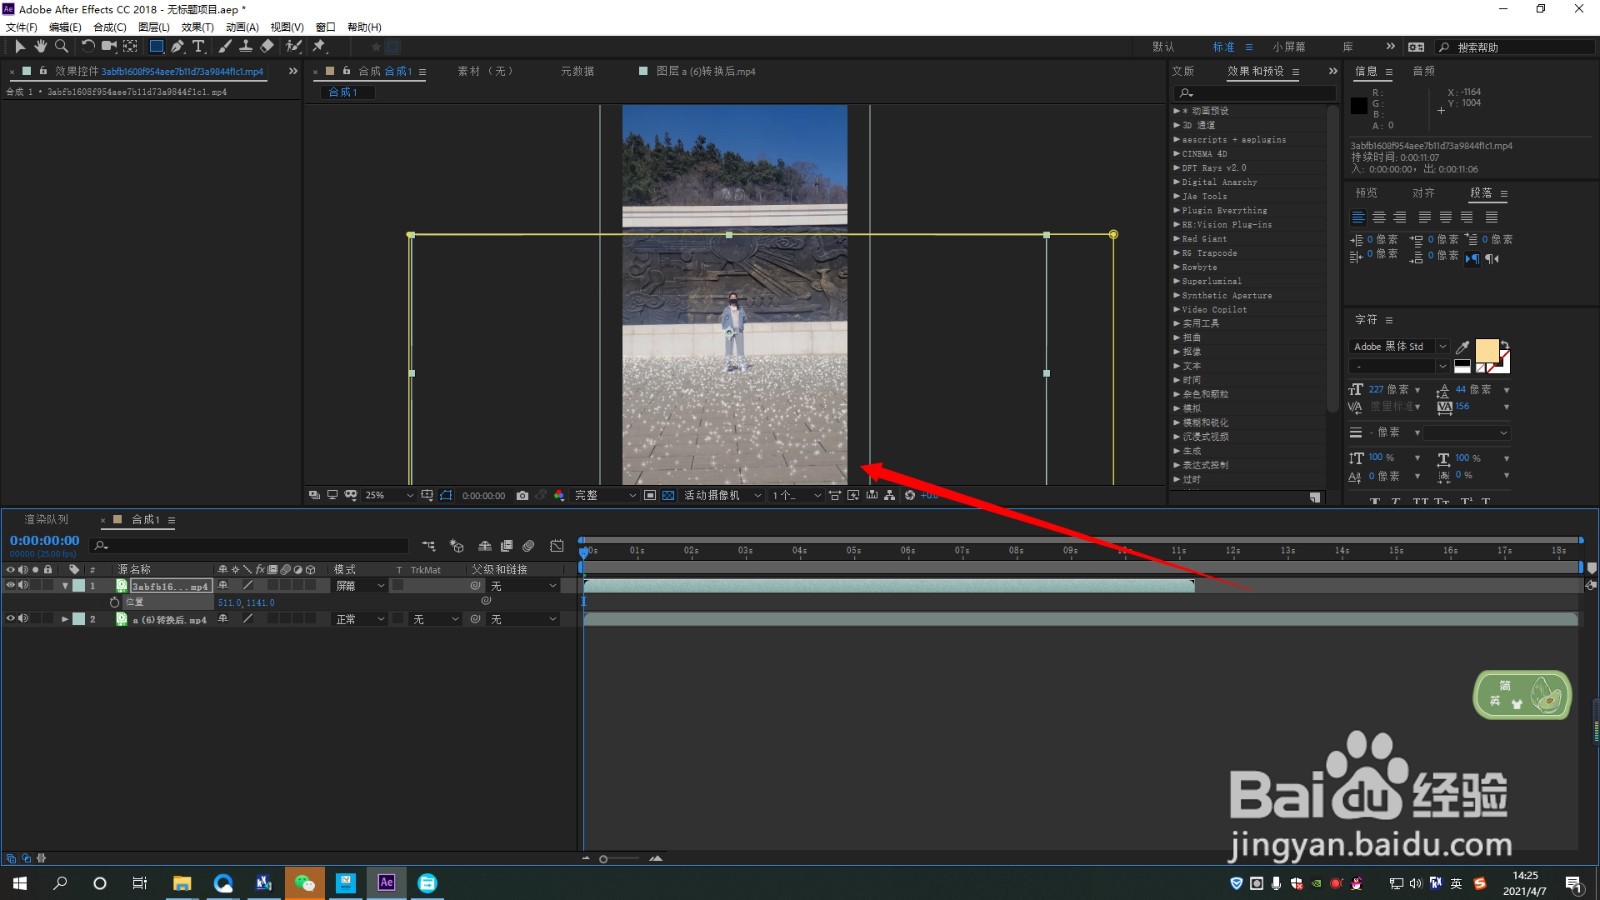Take a snapshot with the camera icon

(522, 495)
